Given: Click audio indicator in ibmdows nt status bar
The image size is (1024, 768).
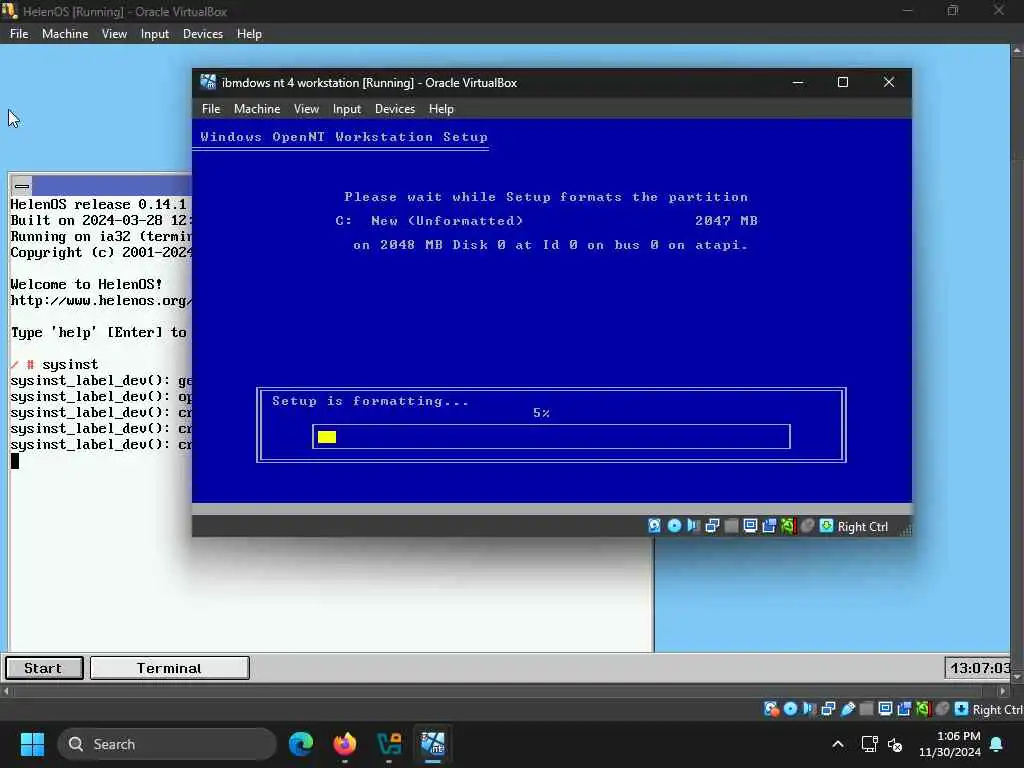Looking at the screenshot, I should click(693, 526).
